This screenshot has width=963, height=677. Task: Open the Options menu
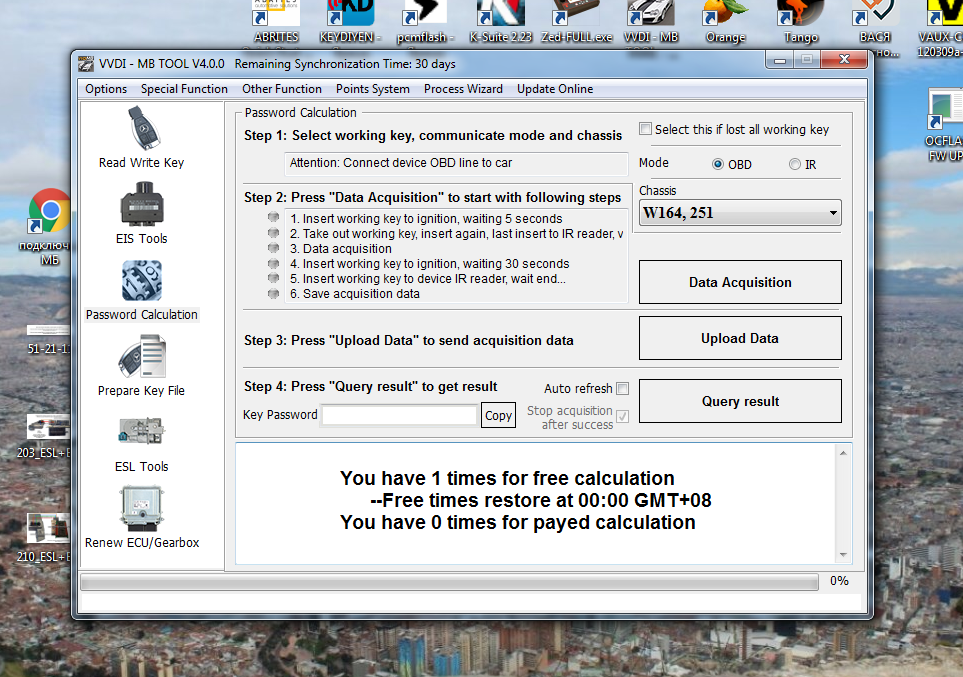[106, 88]
